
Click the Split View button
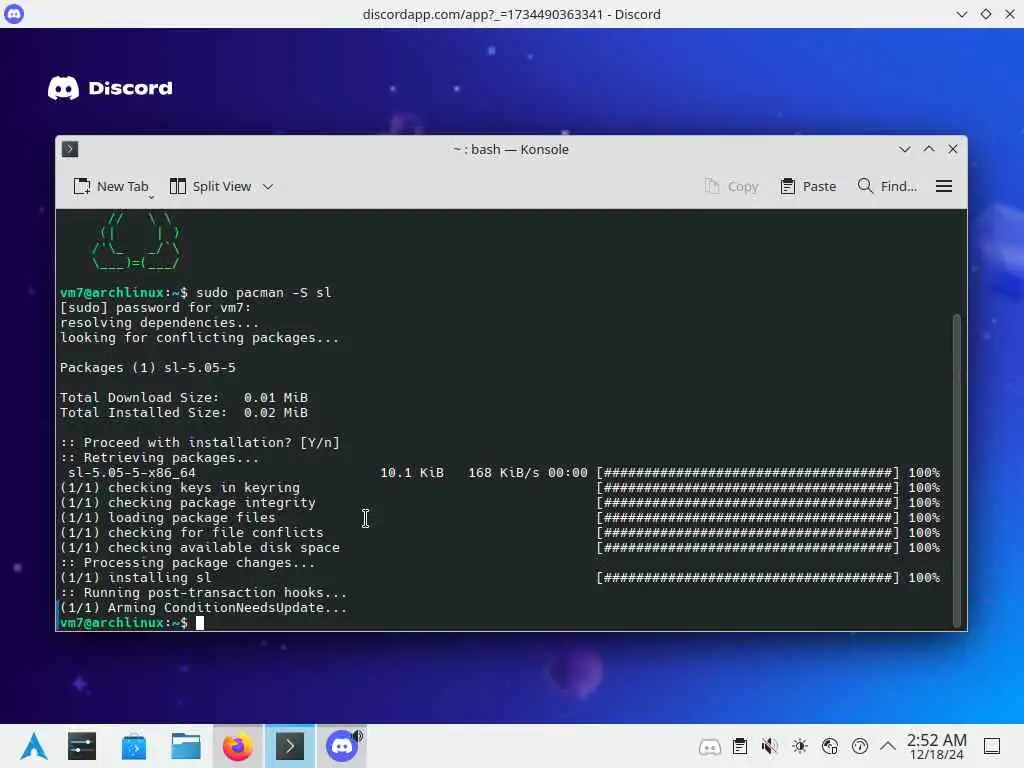pyautogui.click(x=210, y=187)
